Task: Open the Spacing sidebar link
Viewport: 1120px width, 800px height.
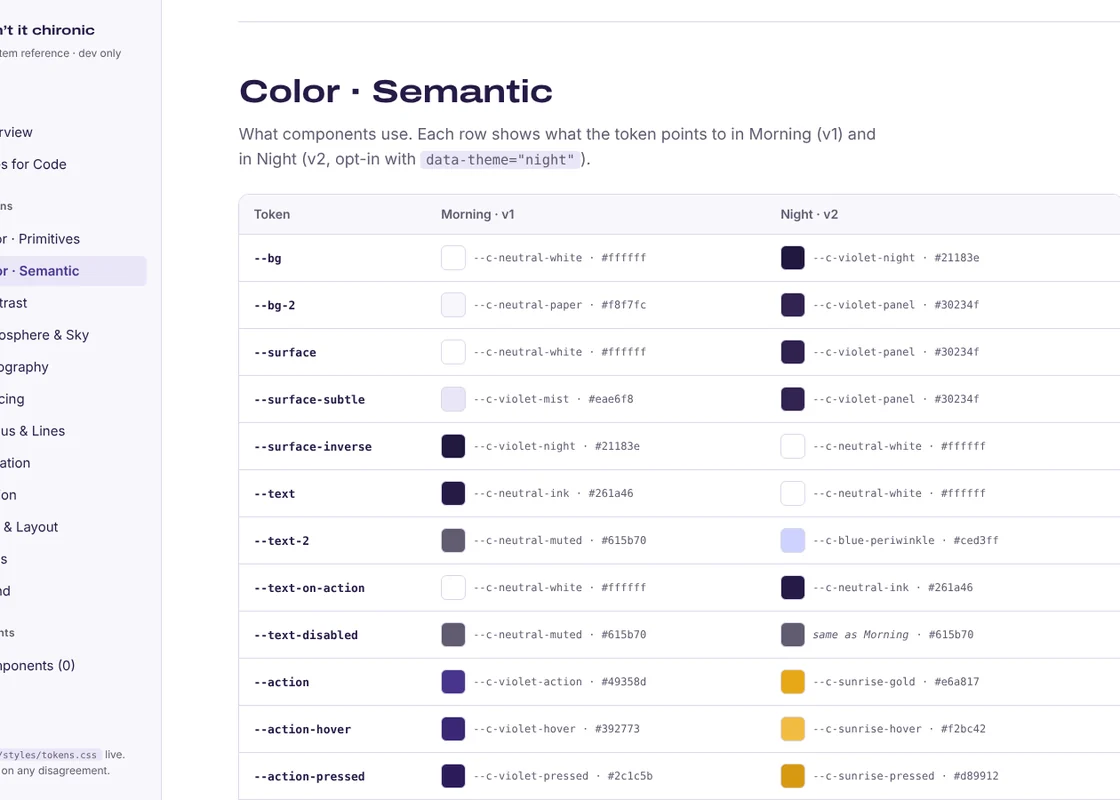Action: tap(12, 399)
